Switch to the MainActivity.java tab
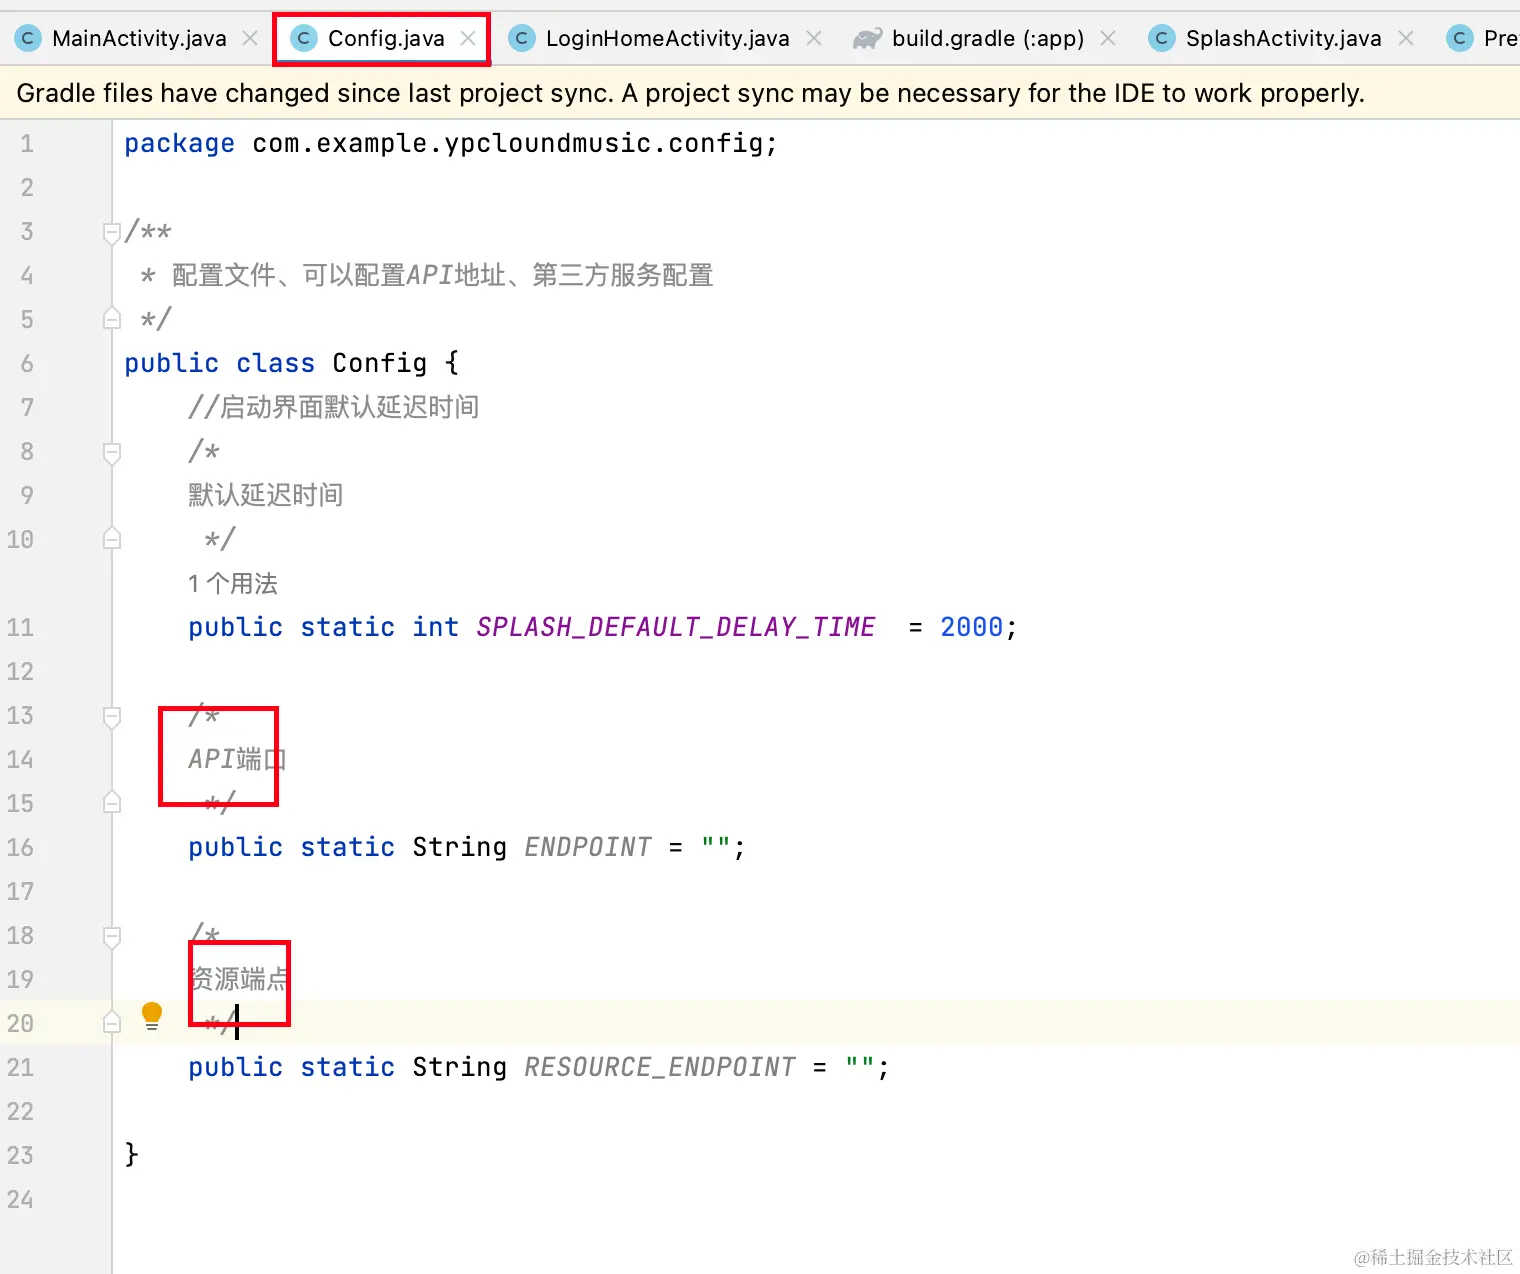Screen dimensions: 1520x1274 coord(140,38)
